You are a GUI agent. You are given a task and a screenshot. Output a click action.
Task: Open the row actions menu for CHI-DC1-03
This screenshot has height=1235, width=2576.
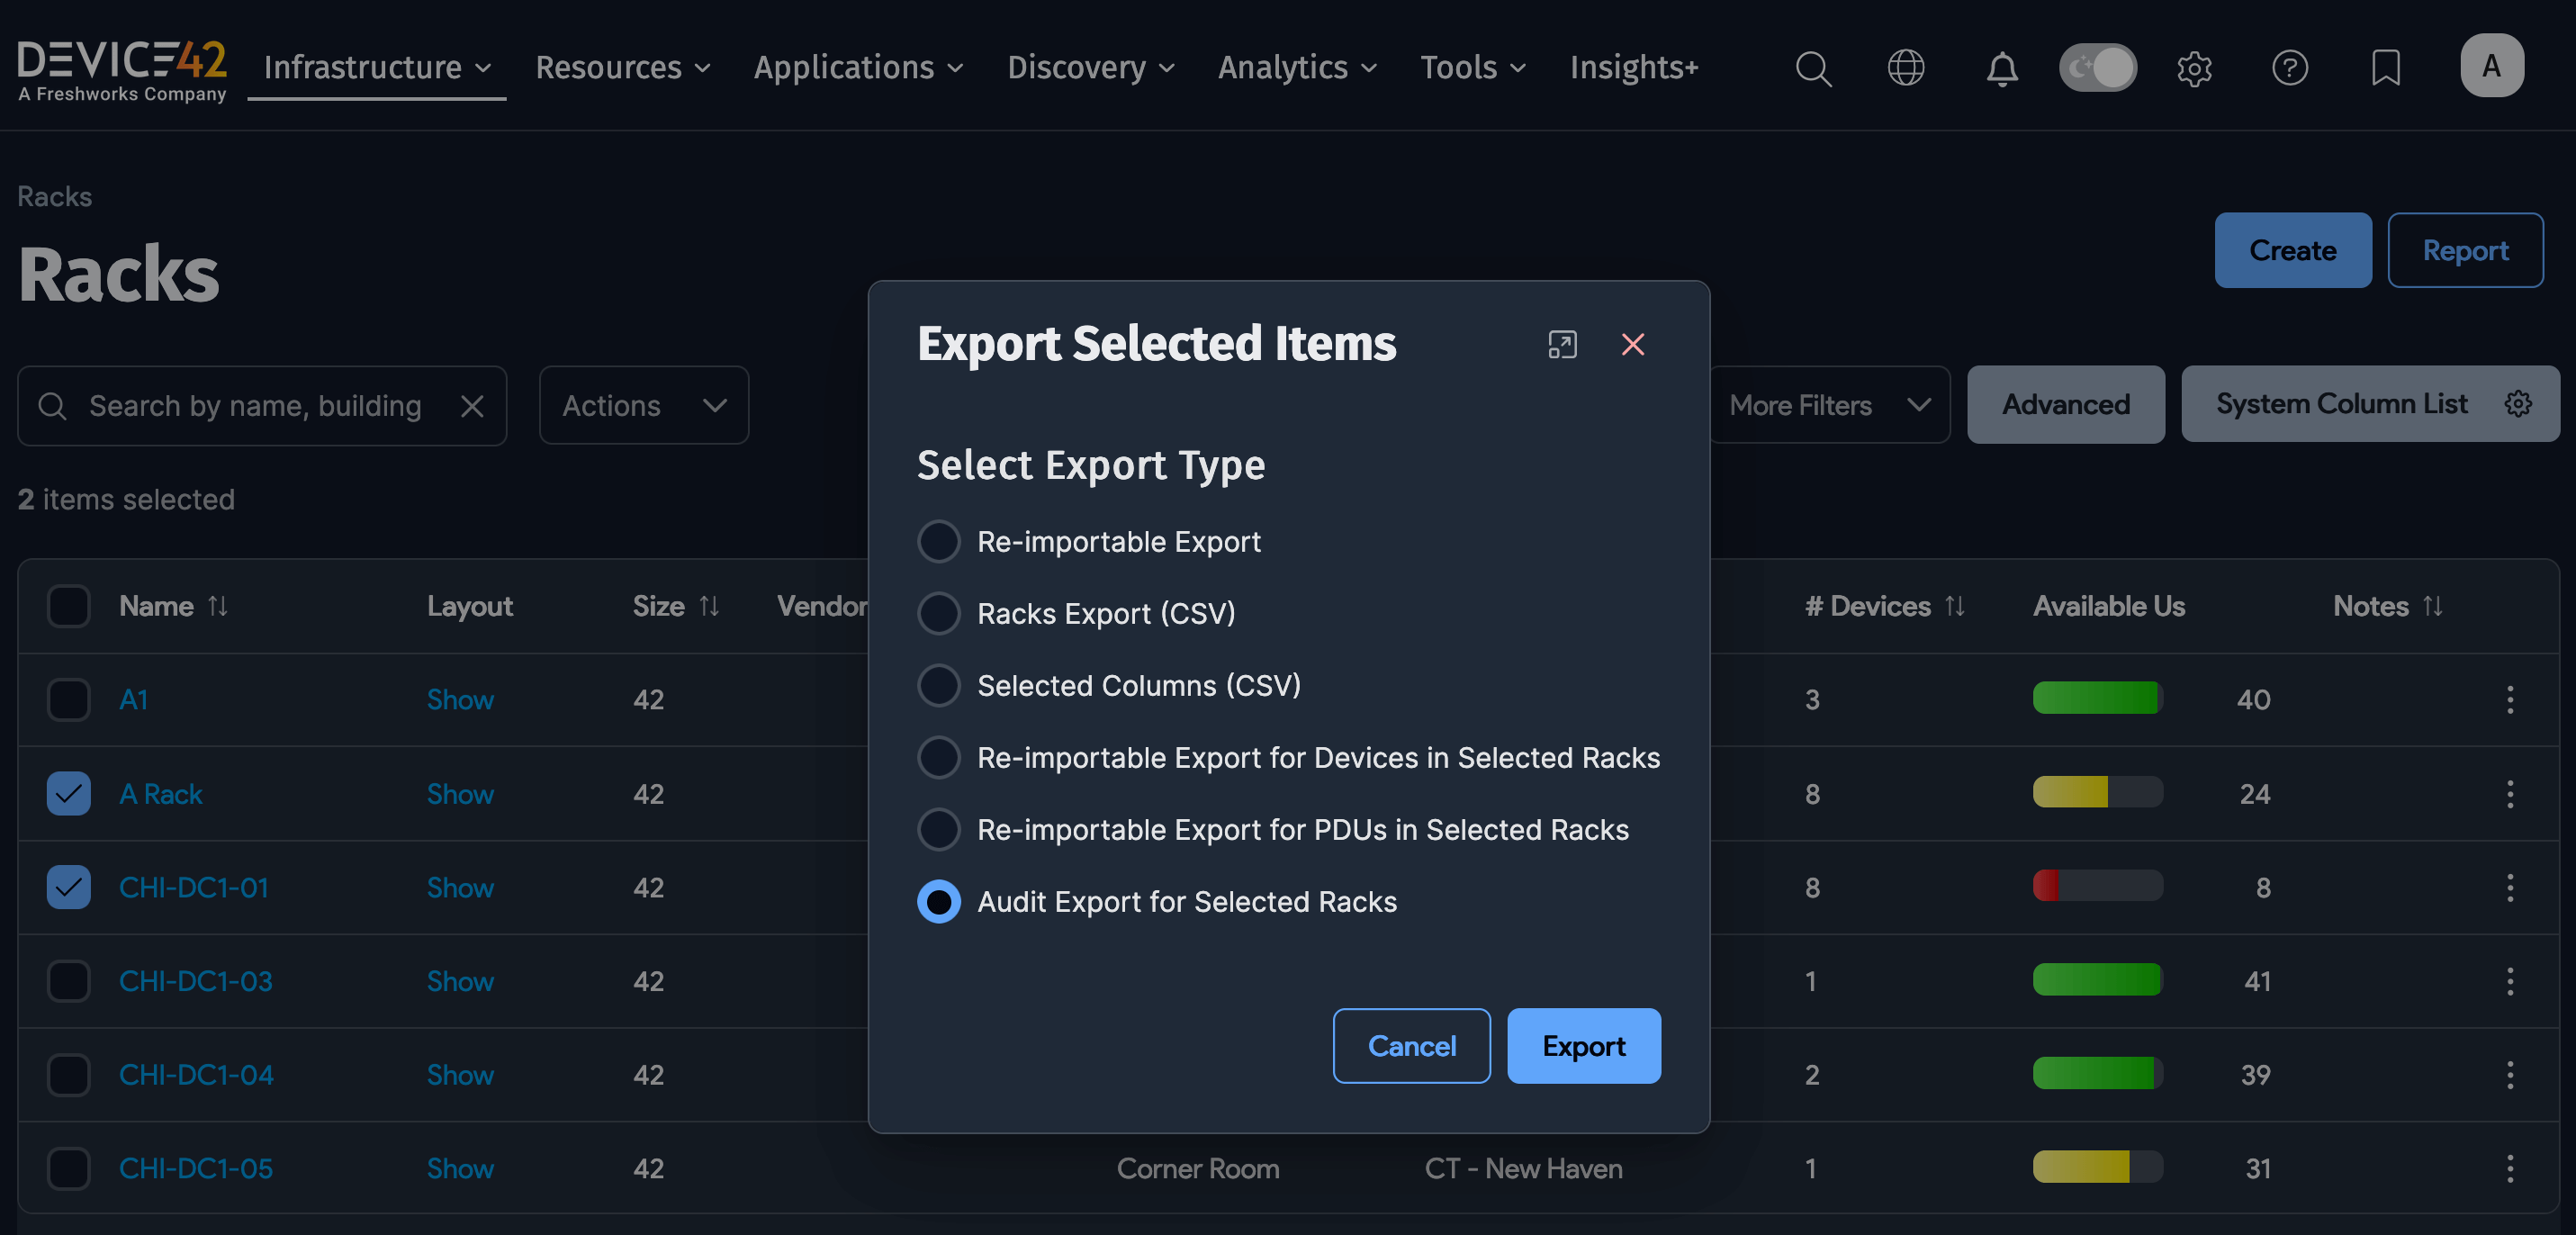2511,981
